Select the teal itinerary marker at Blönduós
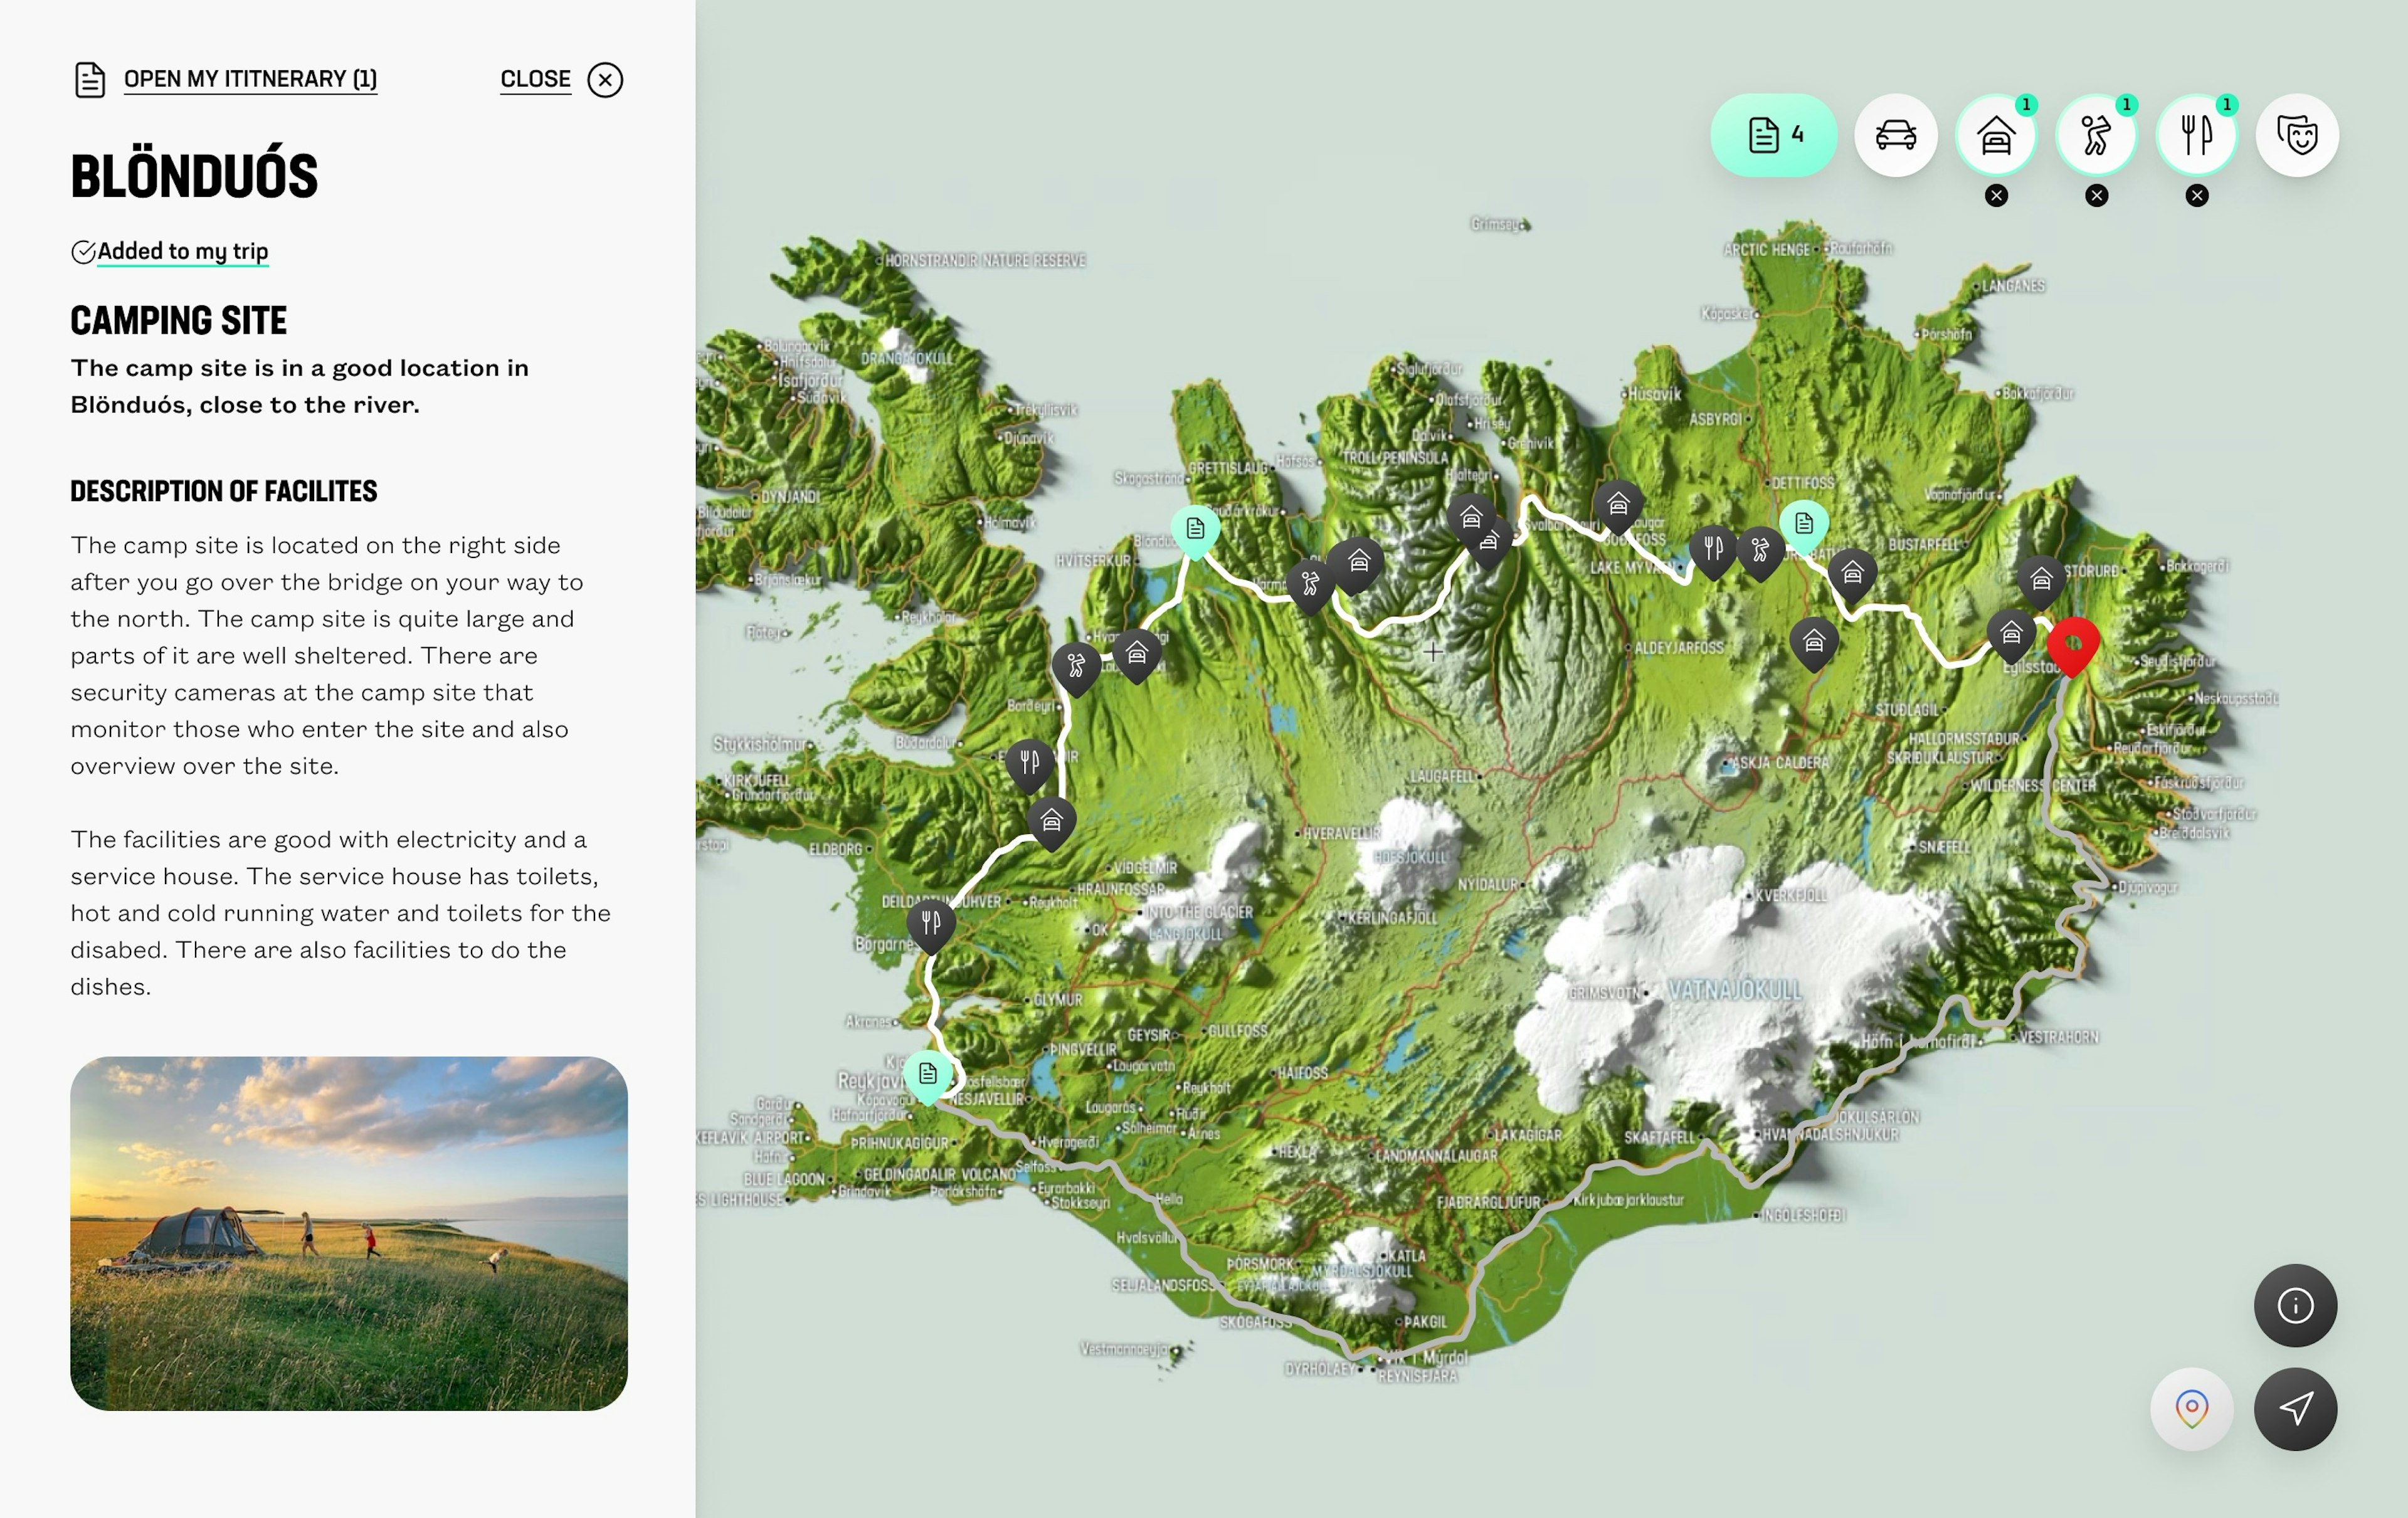This screenshot has width=2408, height=1518. tap(1195, 528)
